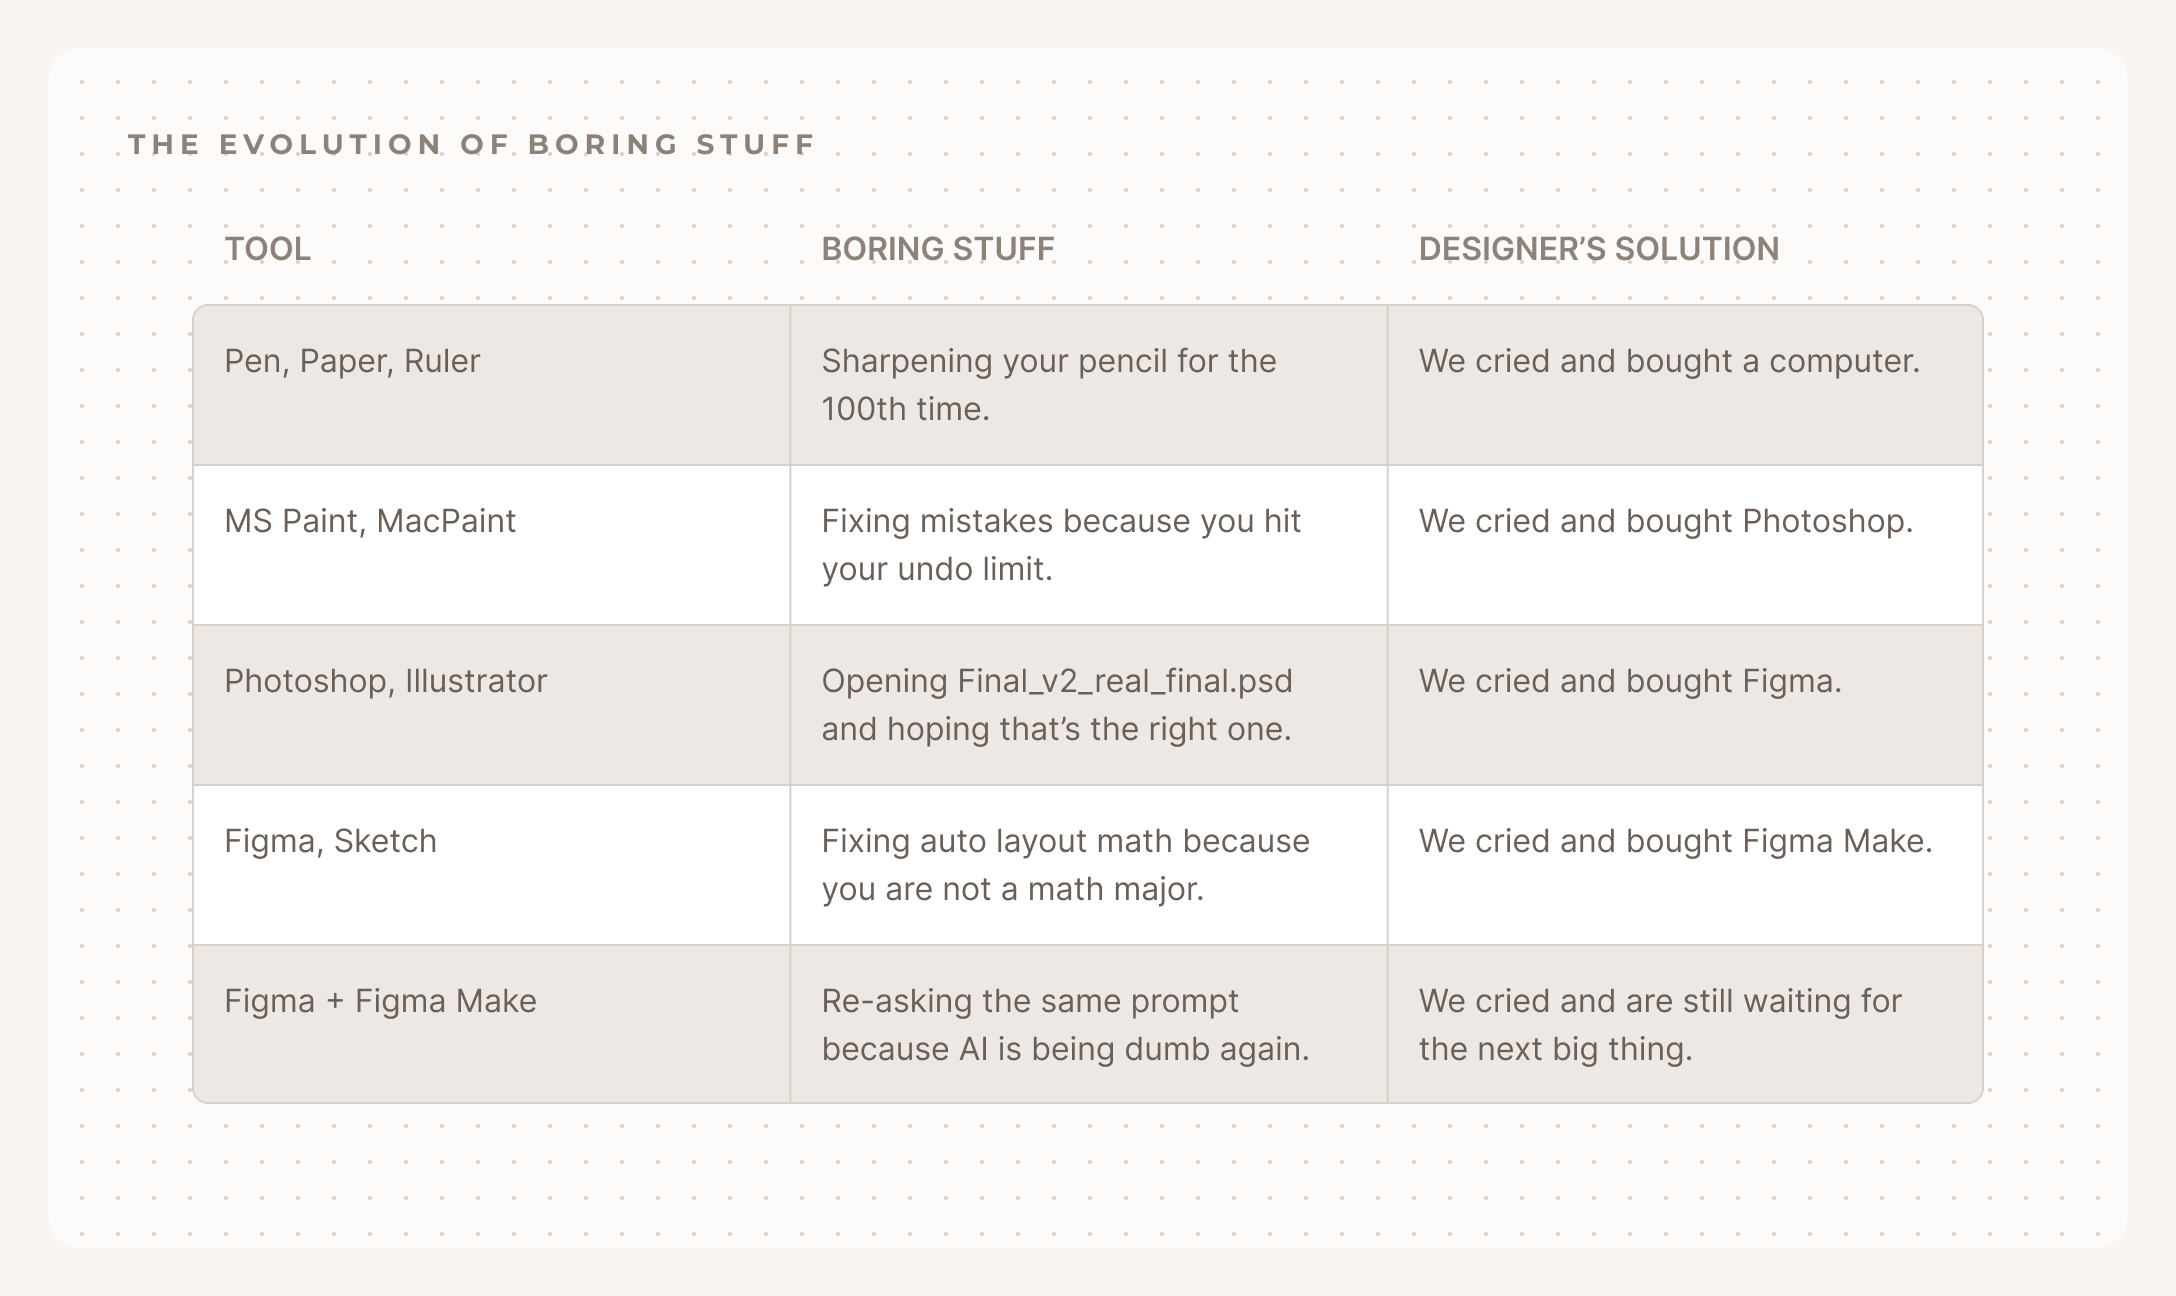This screenshot has height=1296, width=2176.
Task: Select 'We cried and bought a computer' cell
Action: [x=1668, y=361]
